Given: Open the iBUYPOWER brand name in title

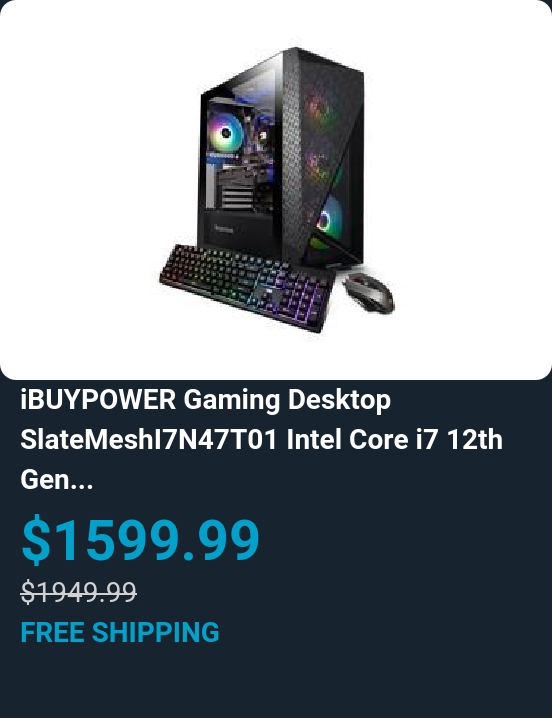Looking at the screenshot, I should click(x=98, y=400).
